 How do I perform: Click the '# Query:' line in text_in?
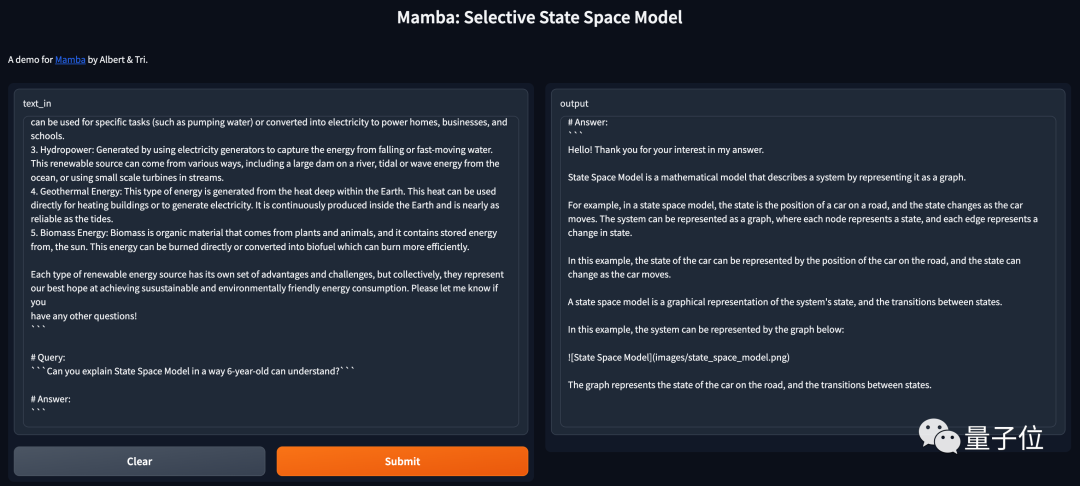point(49,357)
